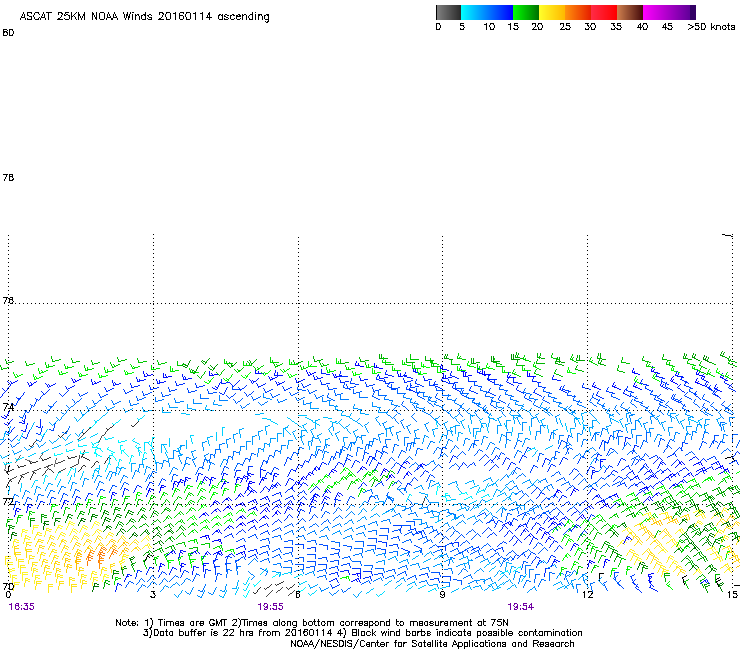
Task: Click the longitude label '12' on bottom axis
Action: [588, 594]
